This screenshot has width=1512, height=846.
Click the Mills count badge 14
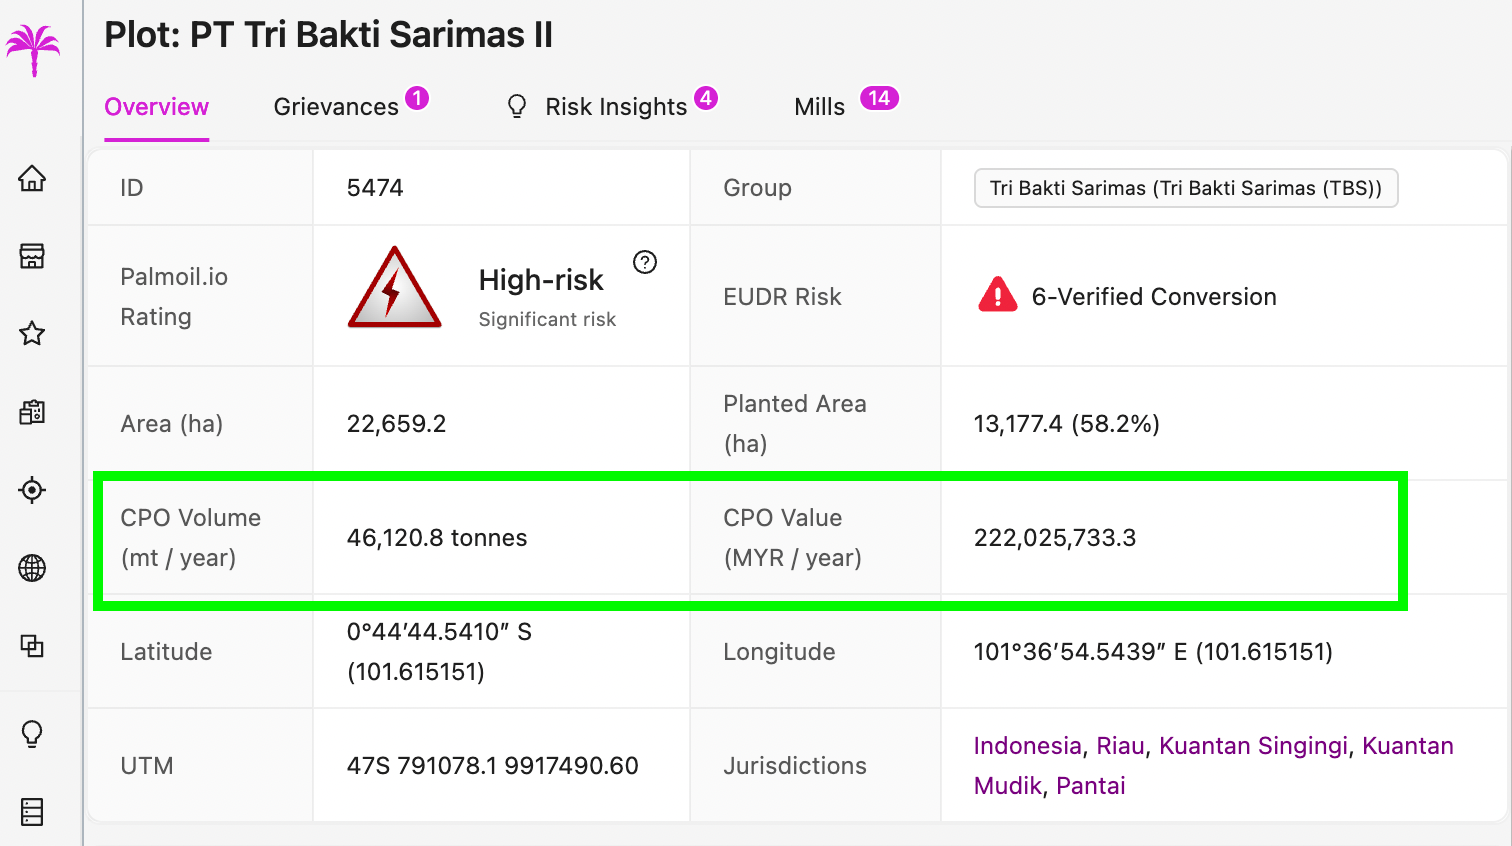point(879,98)
